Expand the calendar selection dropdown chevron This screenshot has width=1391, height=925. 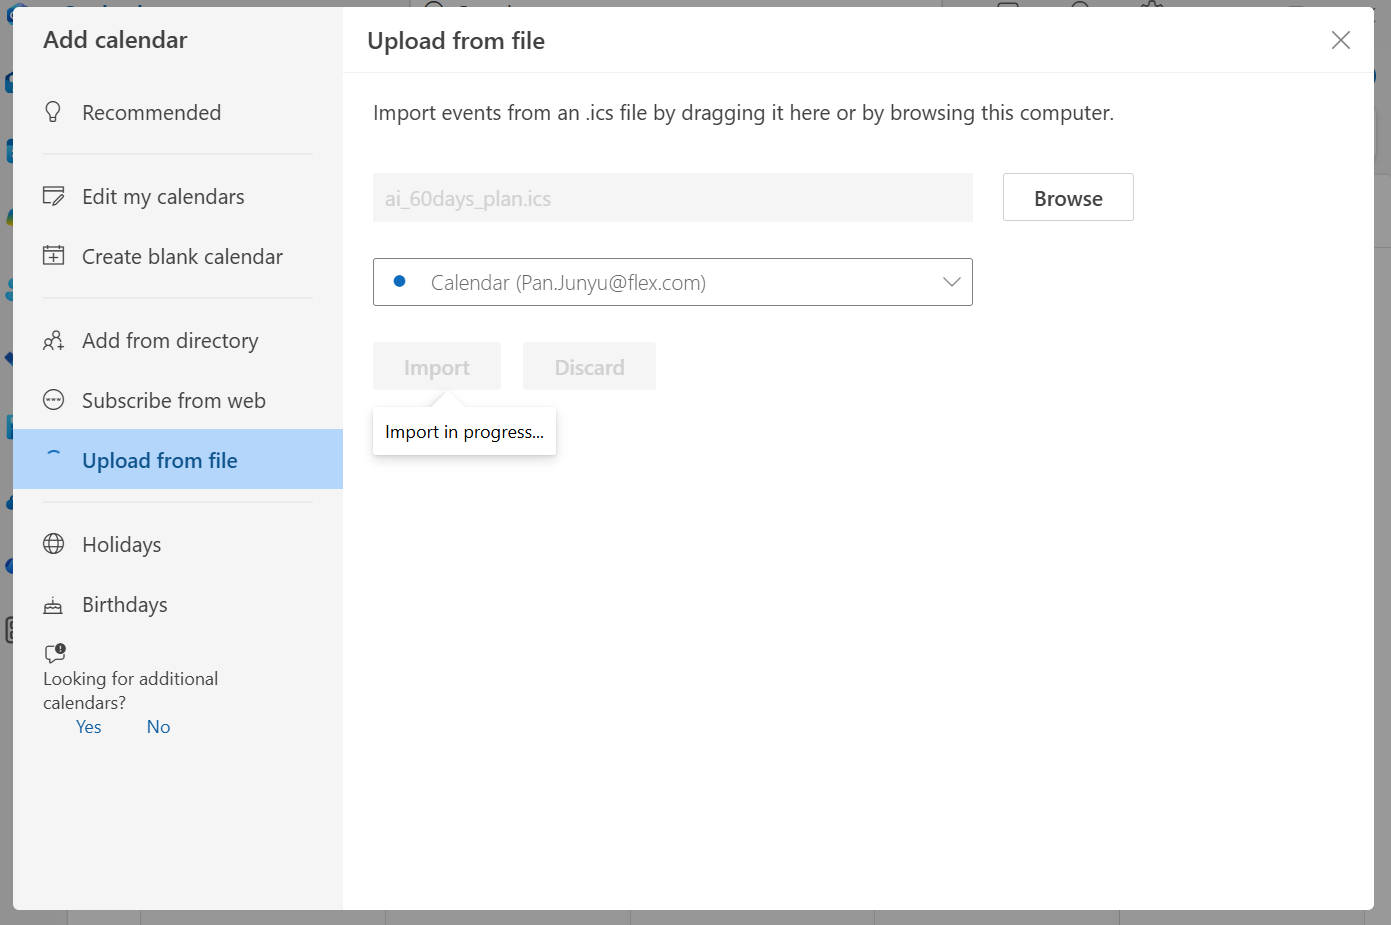951,282
